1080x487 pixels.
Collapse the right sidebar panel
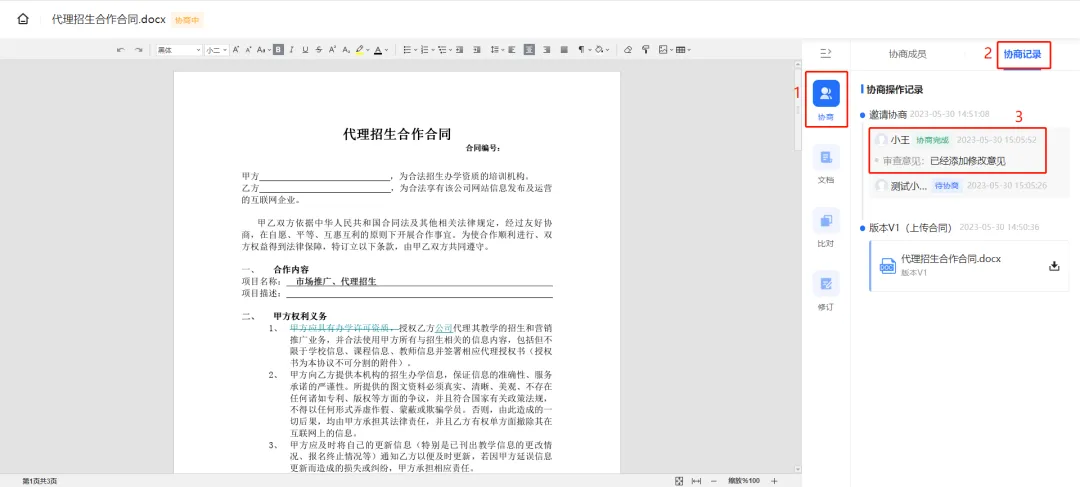pos(826,53)
